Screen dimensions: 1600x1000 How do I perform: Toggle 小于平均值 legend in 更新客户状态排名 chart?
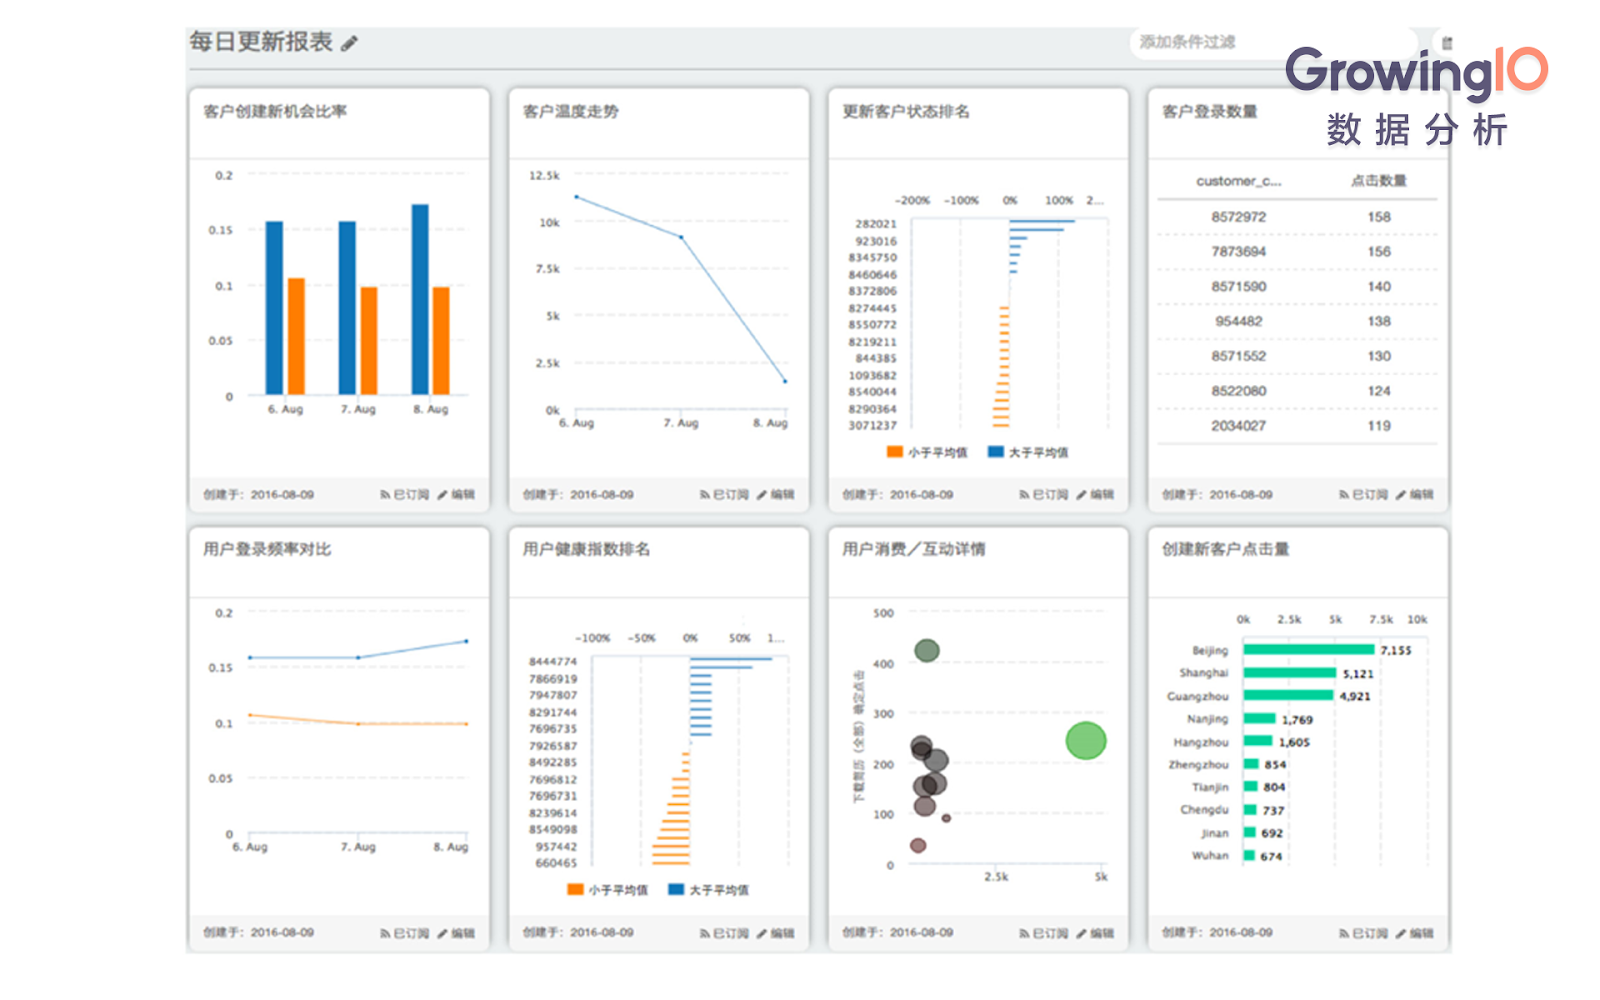(x=927, y=452)
